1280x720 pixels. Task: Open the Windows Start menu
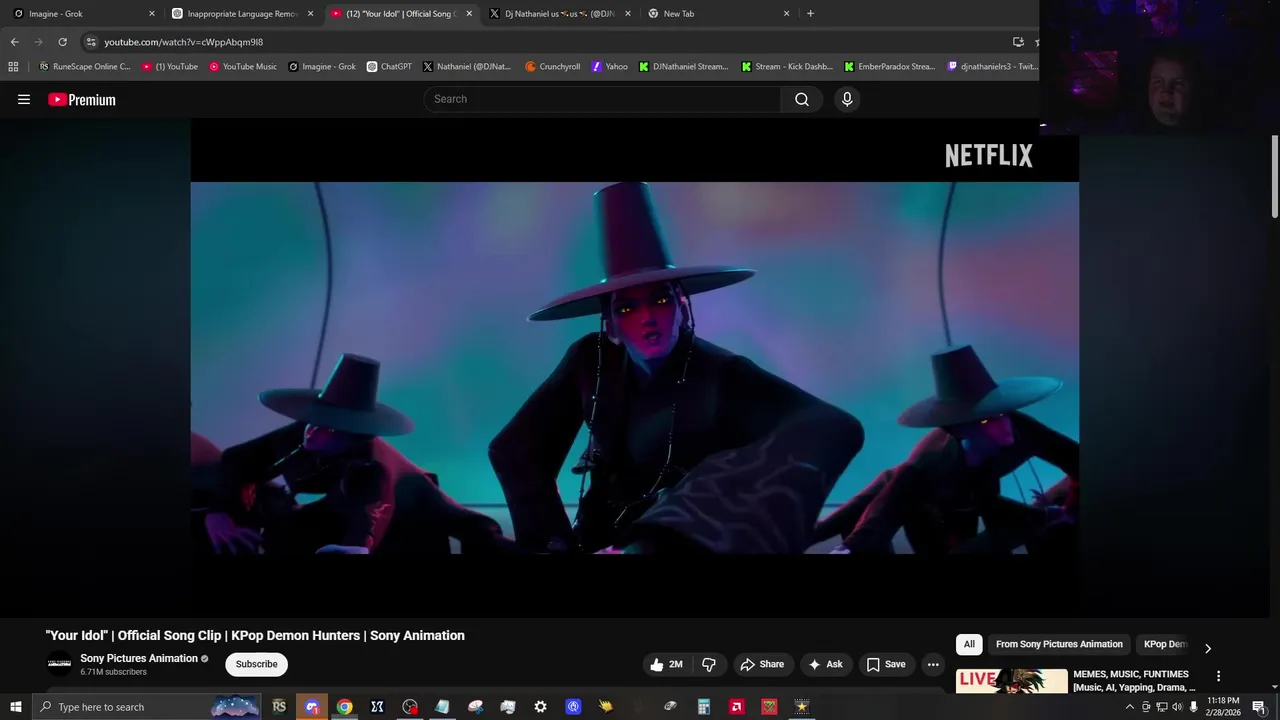15,707
